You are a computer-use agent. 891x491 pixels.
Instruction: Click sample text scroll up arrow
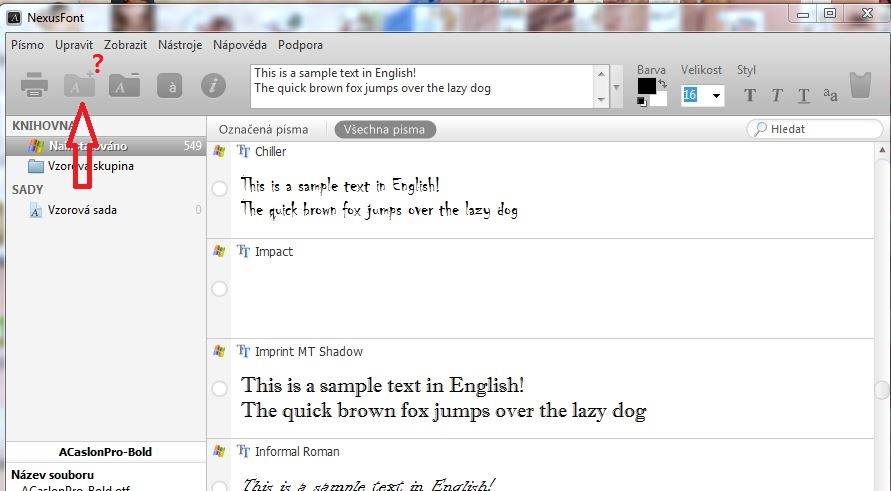pyautogui.click(x=601, y=73)
